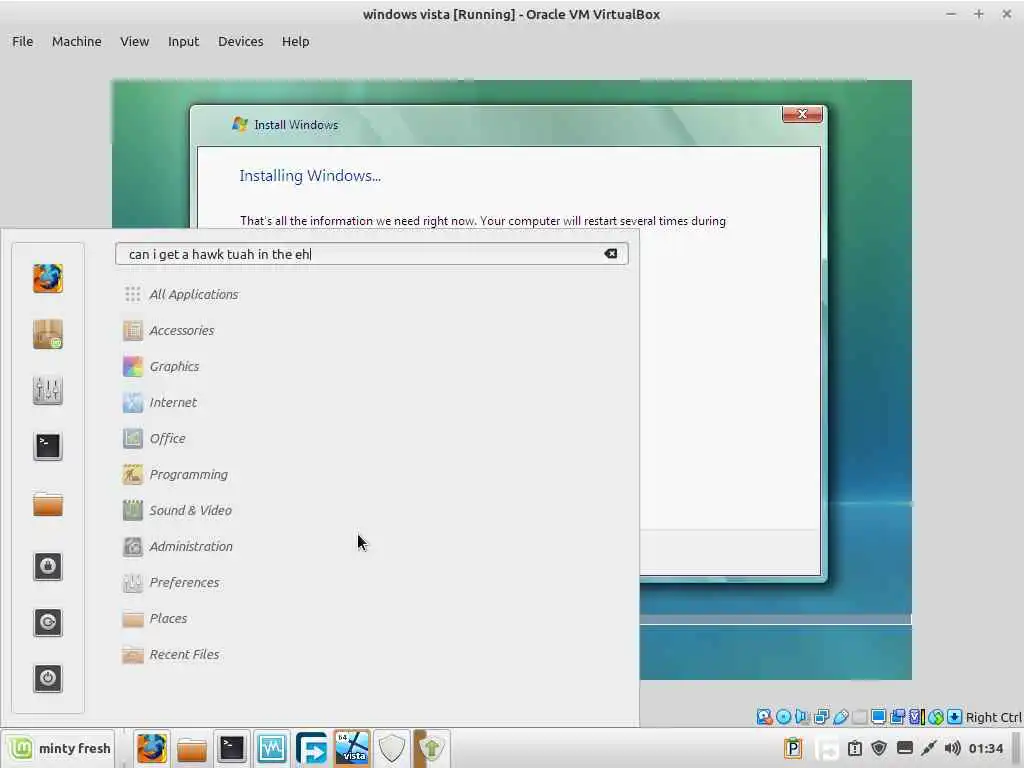Click the Installing Windows... heading
This screenshot has height=768, width=1024.
(x=310, y=176)
